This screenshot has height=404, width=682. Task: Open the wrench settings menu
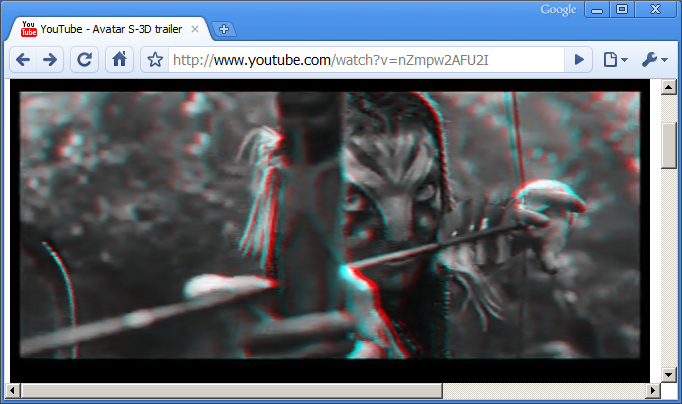[654, 60]
